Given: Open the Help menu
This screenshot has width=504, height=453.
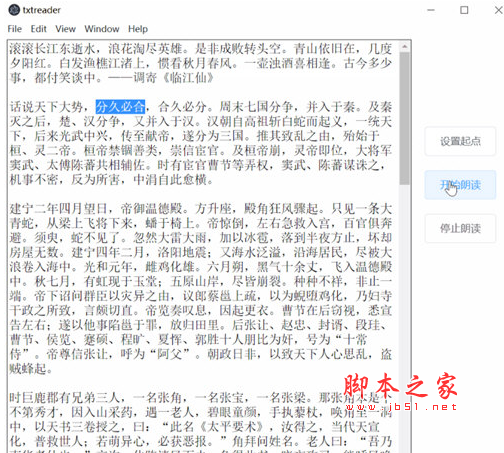Looking at the screenshot, I should [138, 29].
